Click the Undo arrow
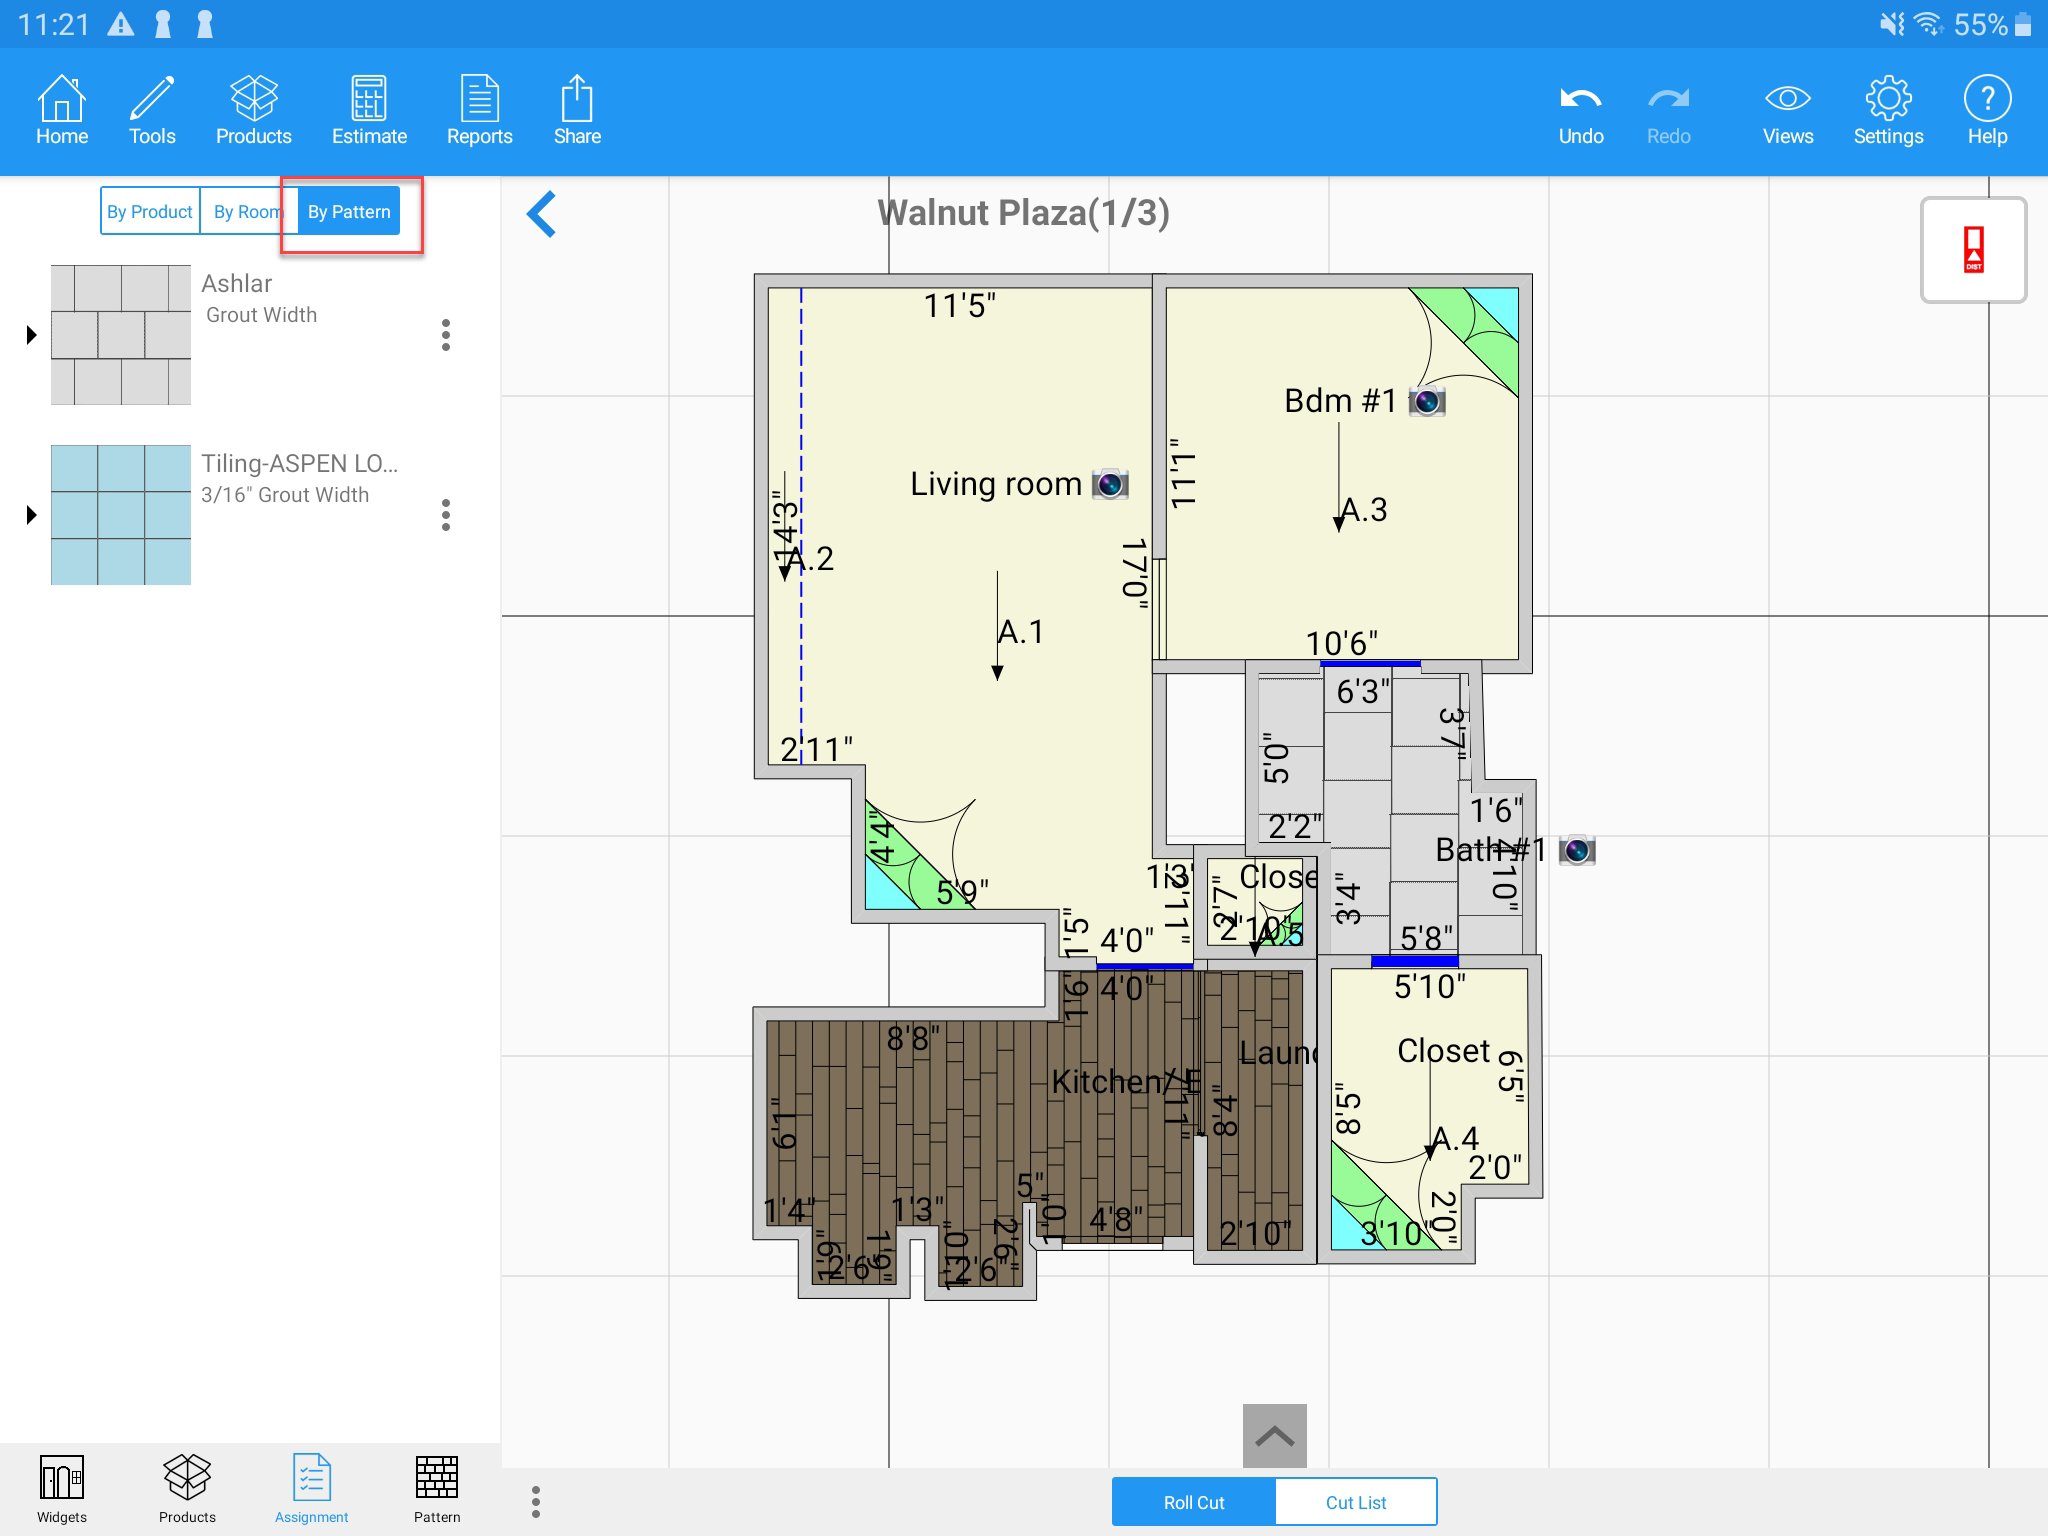 pyautogui.click(x=1580, y=110)
